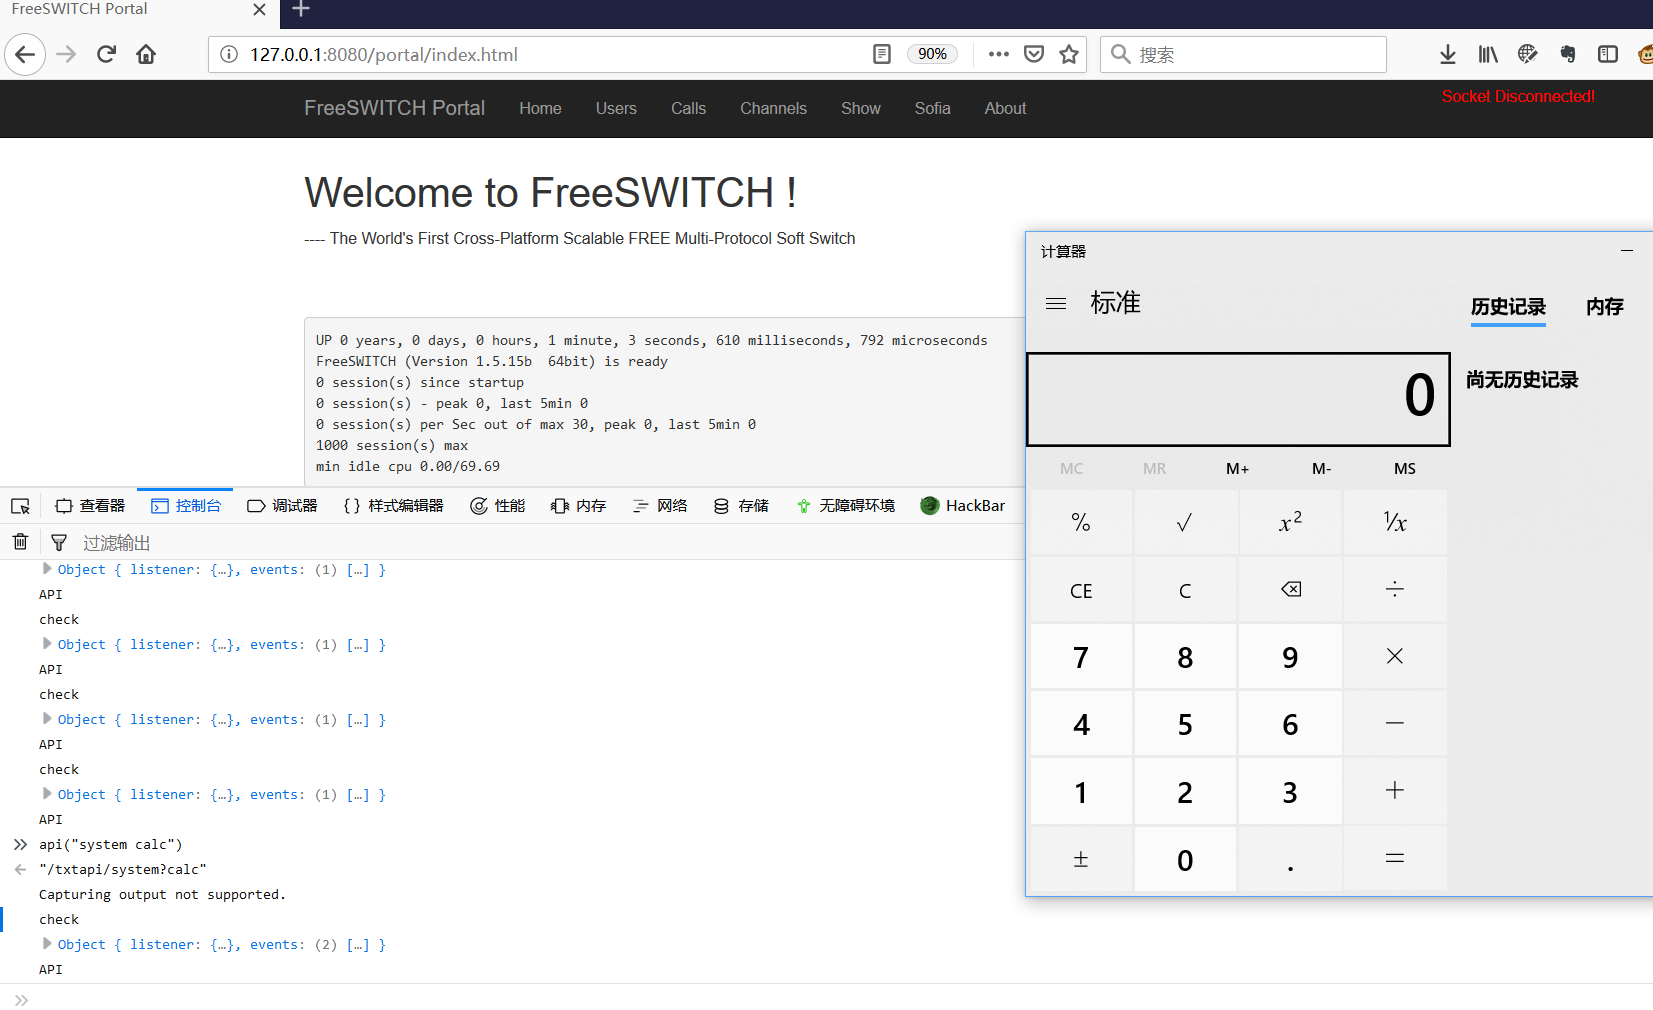This screenshot has height=1010, width=1653.
Task: Click the calculator digit 7 key
Action: coord(1081,657)
